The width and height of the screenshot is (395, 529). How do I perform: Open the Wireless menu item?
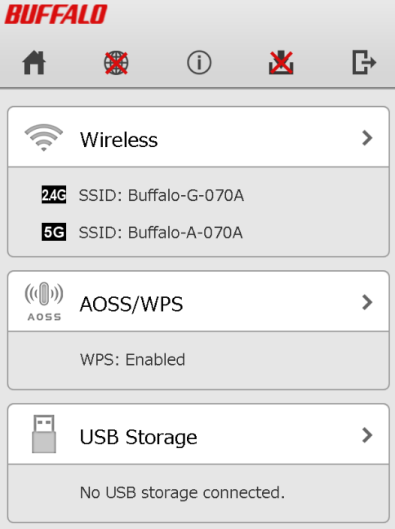point(198,137)
